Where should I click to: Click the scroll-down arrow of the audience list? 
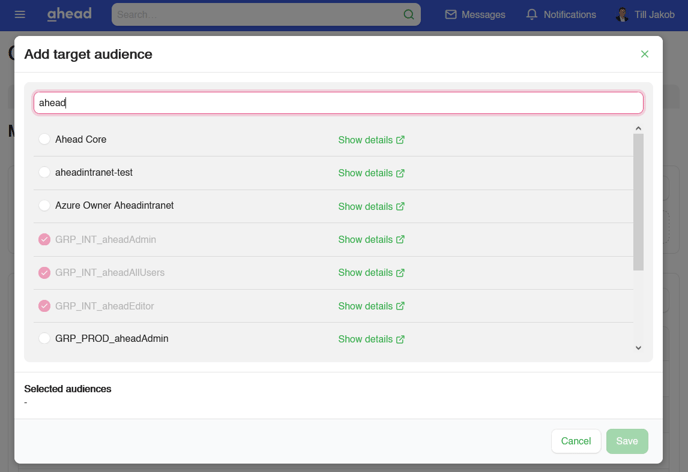638,348
